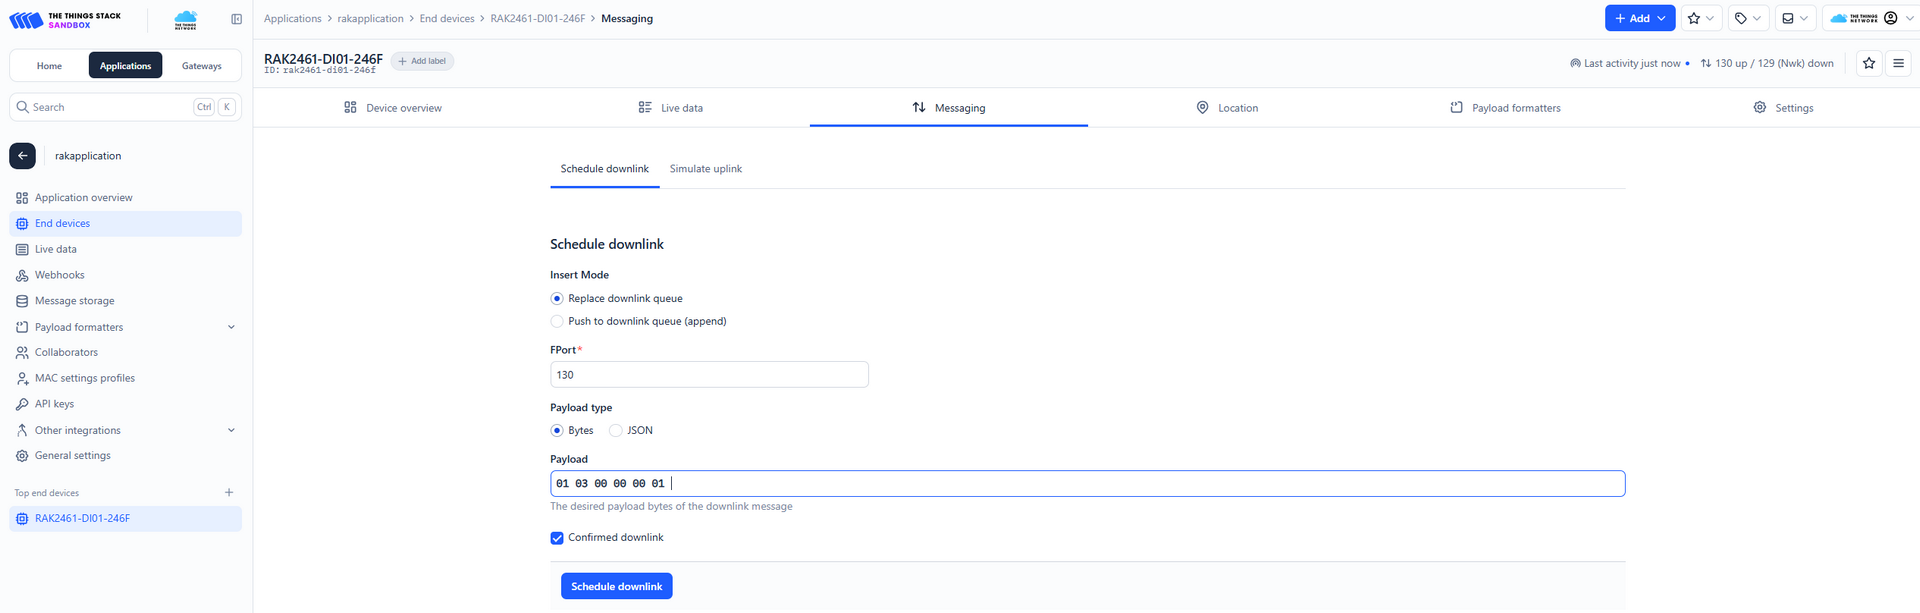Click Add label next to the device name
Screen dimensions: 1920x613
point(422,61)
